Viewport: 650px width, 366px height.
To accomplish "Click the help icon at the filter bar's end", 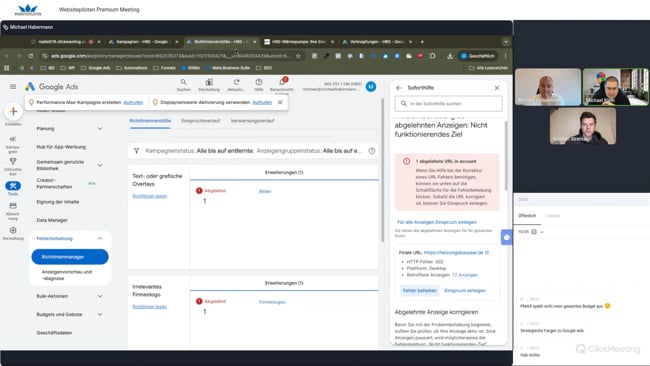I will click(x=372, y=151).
